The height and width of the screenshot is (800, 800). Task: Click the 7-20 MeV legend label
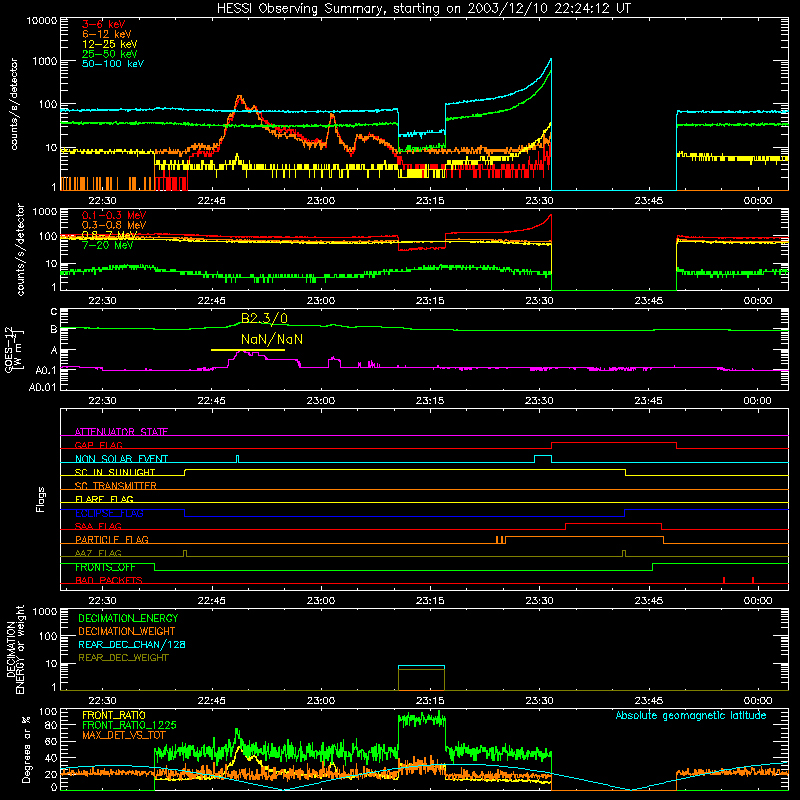(108, 245)
